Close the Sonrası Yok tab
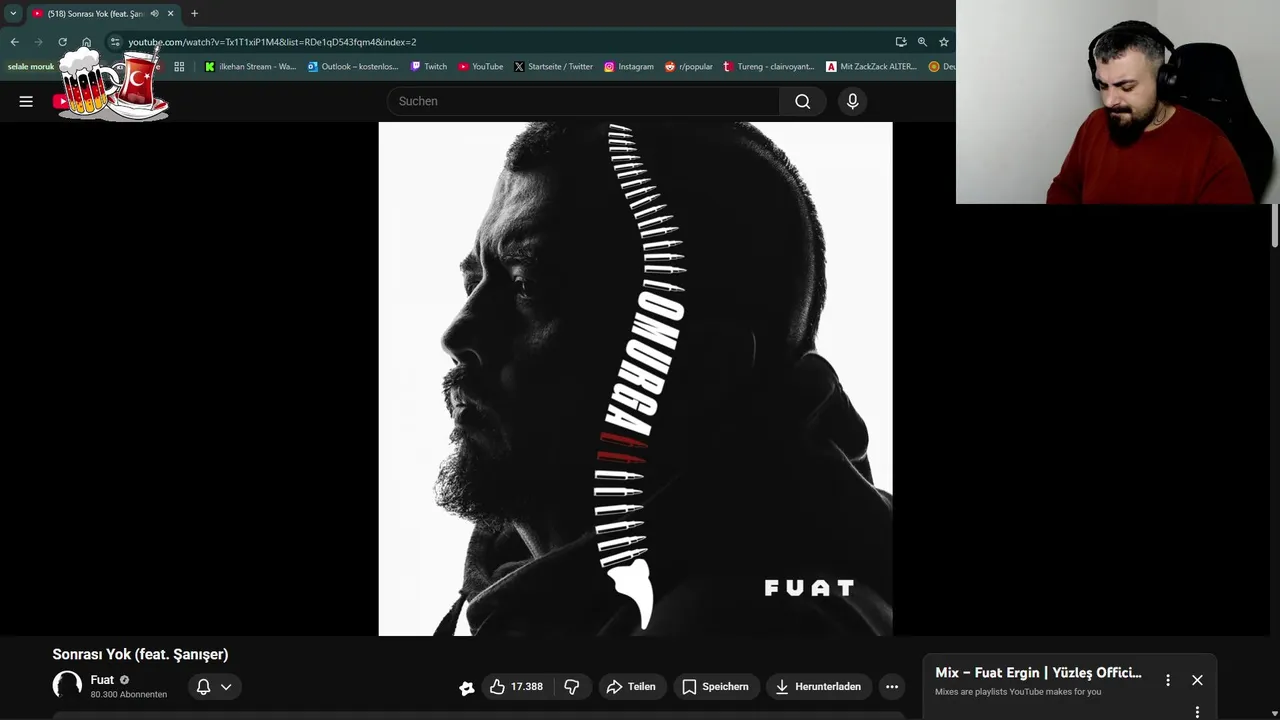This screenshot has height=720, width=1280. [170, 14]
